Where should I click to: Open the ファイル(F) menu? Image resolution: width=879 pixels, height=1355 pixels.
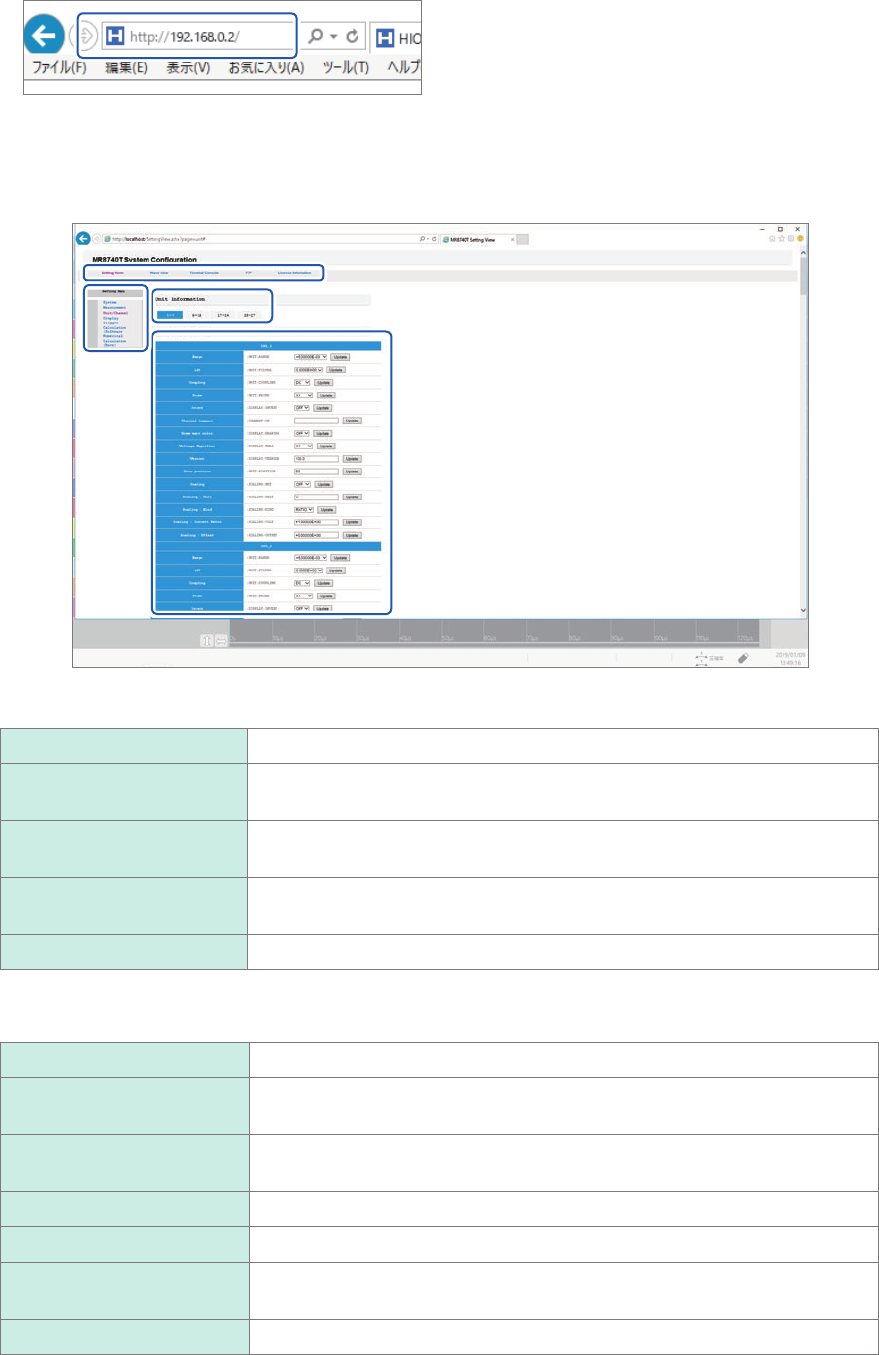(61, 67)
